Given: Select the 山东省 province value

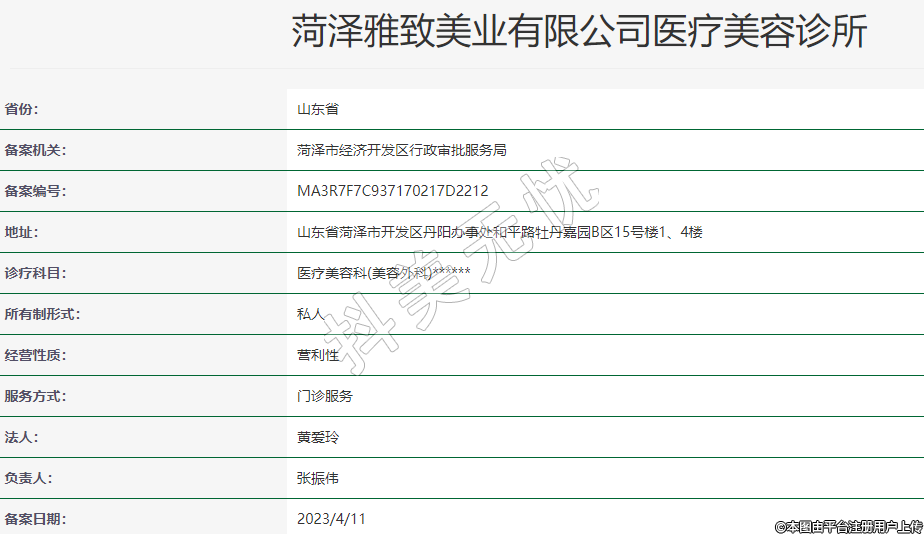Looking at the screenshot, I should coord(318,109).
